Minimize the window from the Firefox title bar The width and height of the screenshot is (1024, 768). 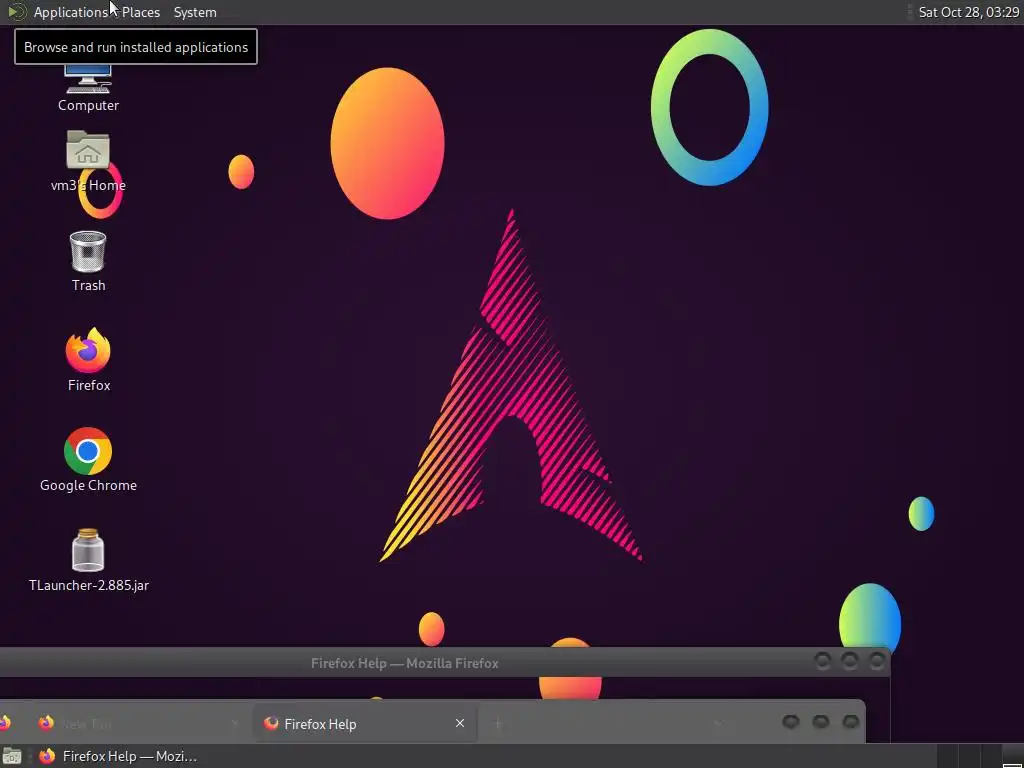[x=823, y=662]
